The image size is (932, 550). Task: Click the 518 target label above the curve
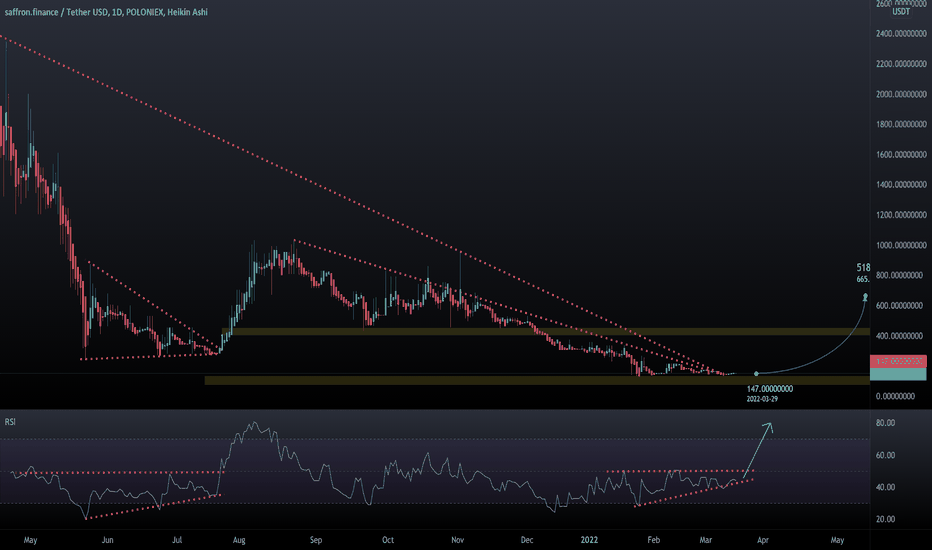(863, 268)
